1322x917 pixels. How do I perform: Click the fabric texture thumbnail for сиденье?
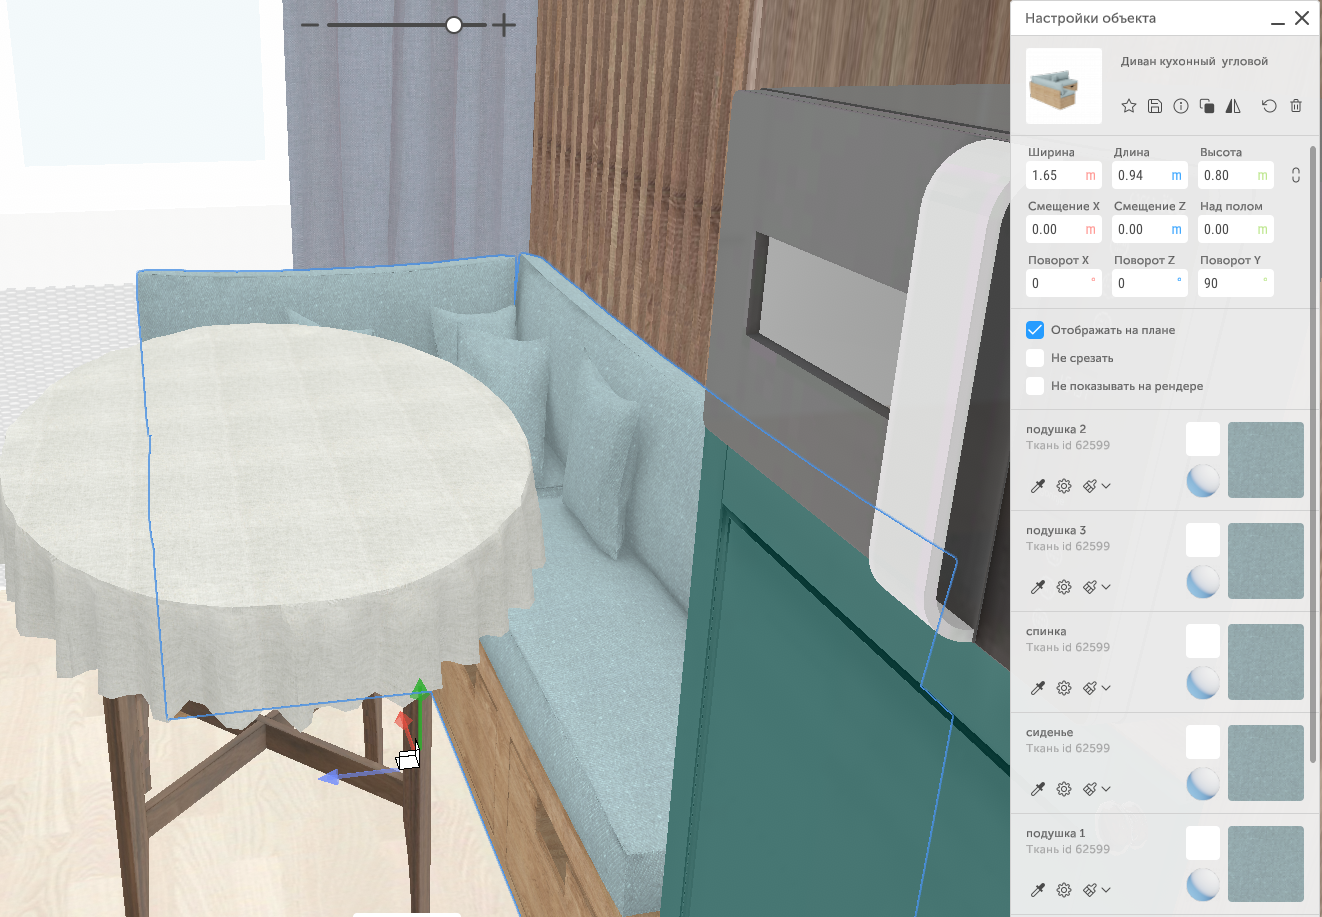click(x=1266, y=763)
